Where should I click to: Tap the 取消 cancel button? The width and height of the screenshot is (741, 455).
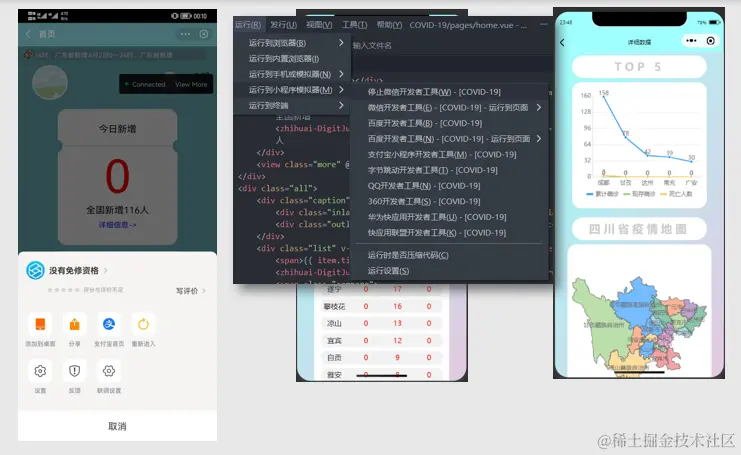pyautogui.click(x=117, y=426)
